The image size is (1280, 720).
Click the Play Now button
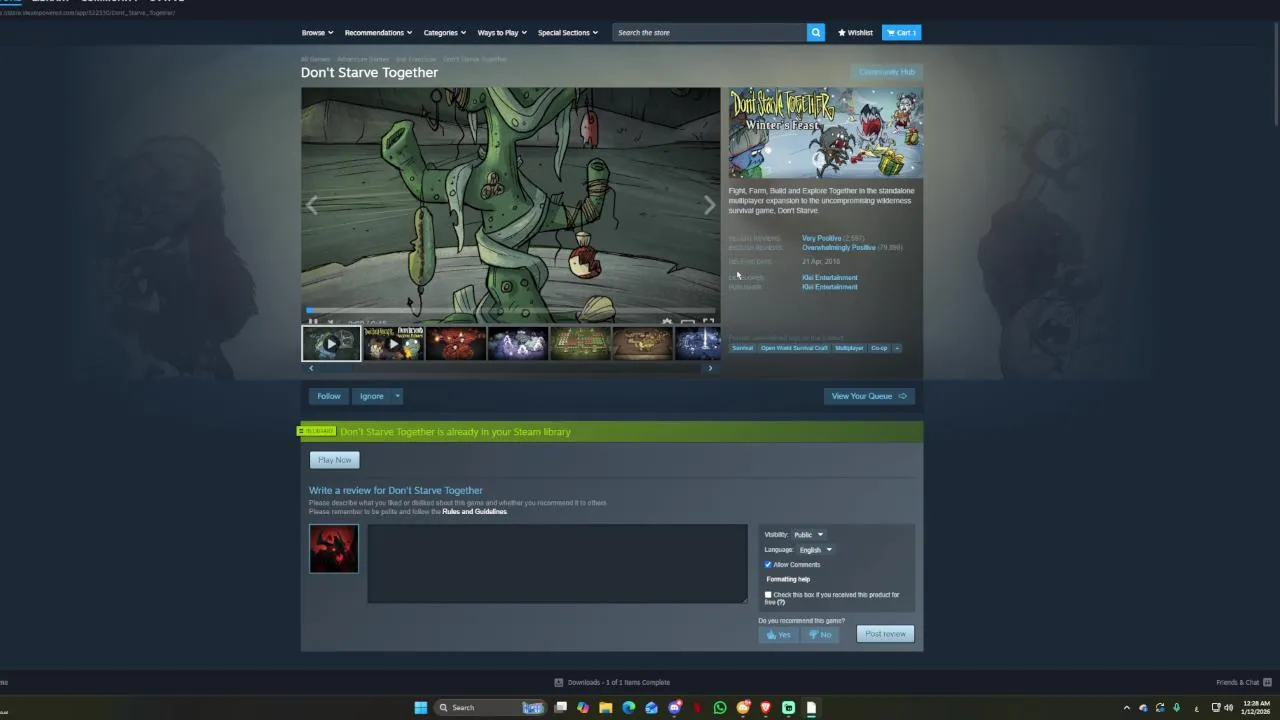point(335,460)
